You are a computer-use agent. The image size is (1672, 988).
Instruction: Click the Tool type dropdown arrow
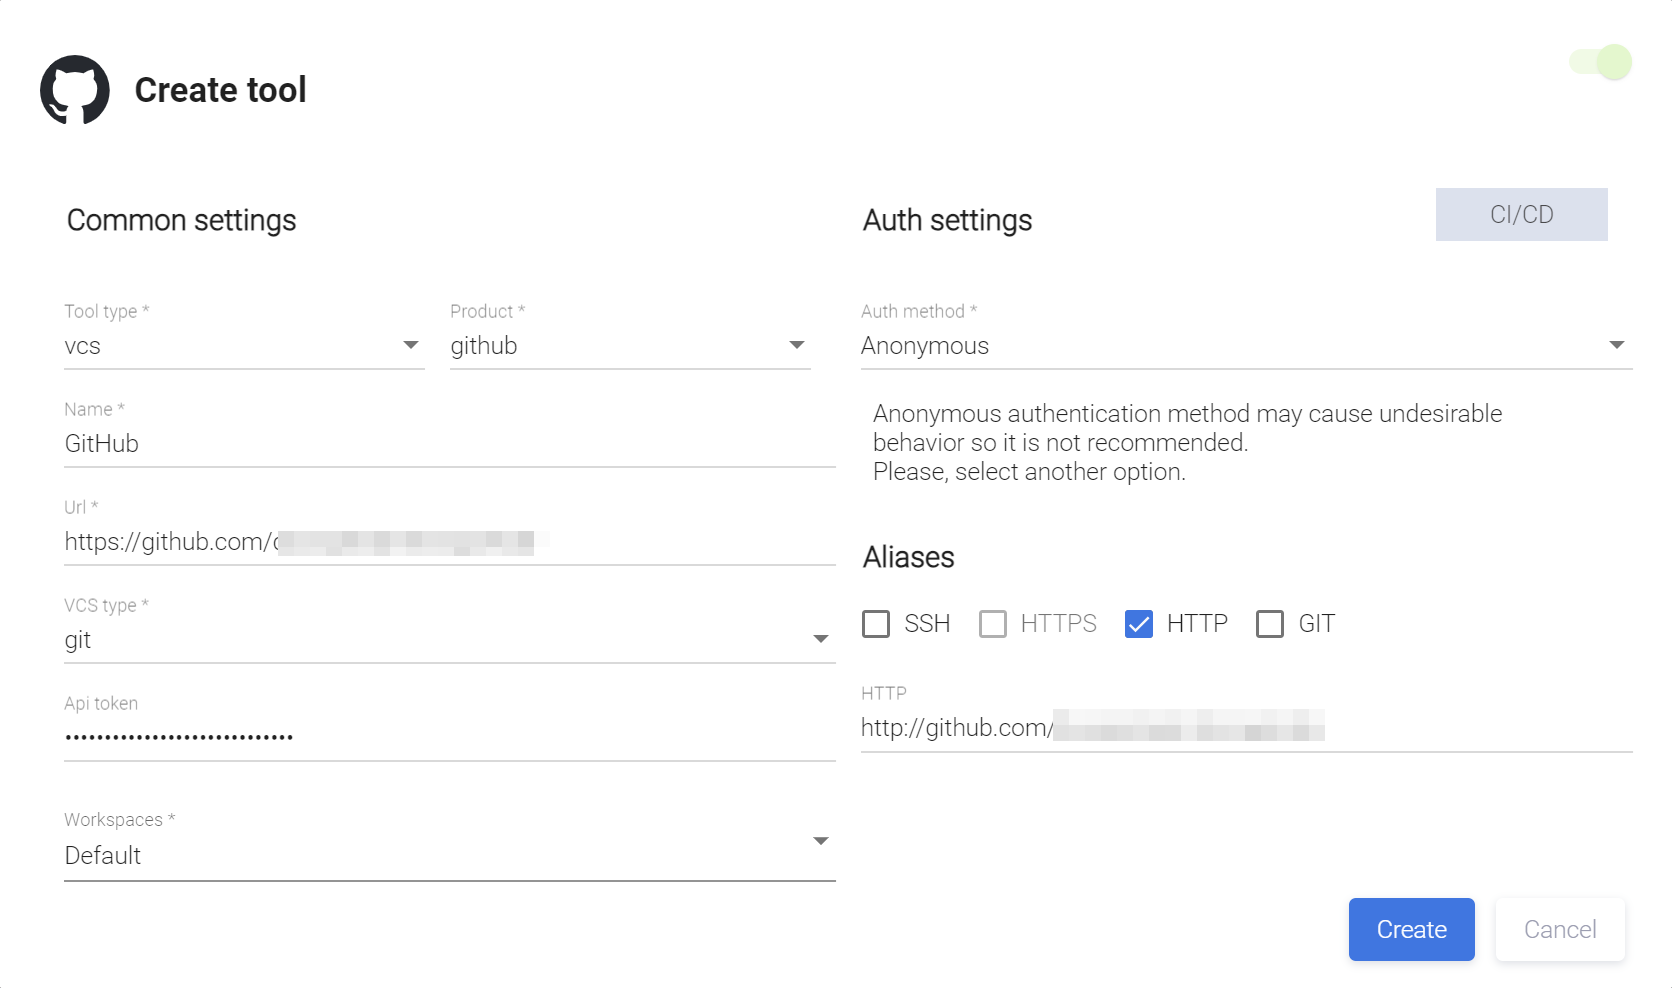point(410,345)
